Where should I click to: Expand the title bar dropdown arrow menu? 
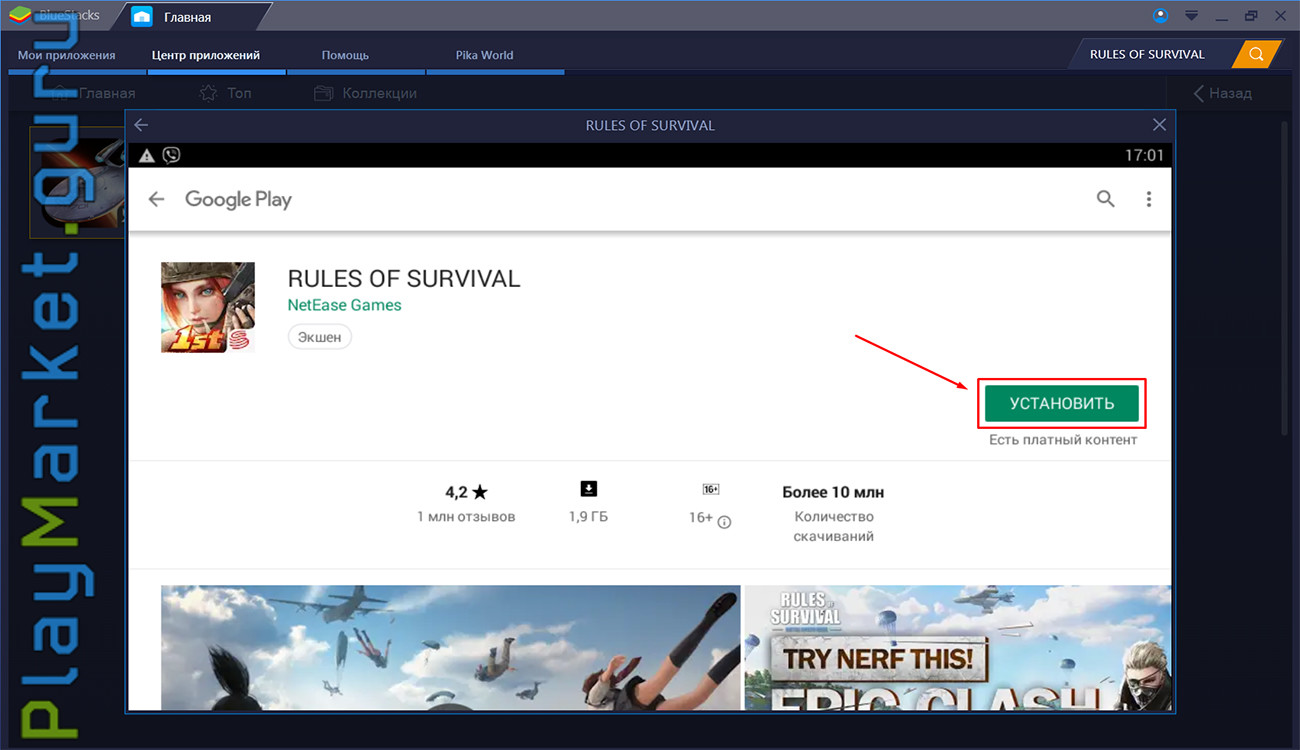(1191, 16)
